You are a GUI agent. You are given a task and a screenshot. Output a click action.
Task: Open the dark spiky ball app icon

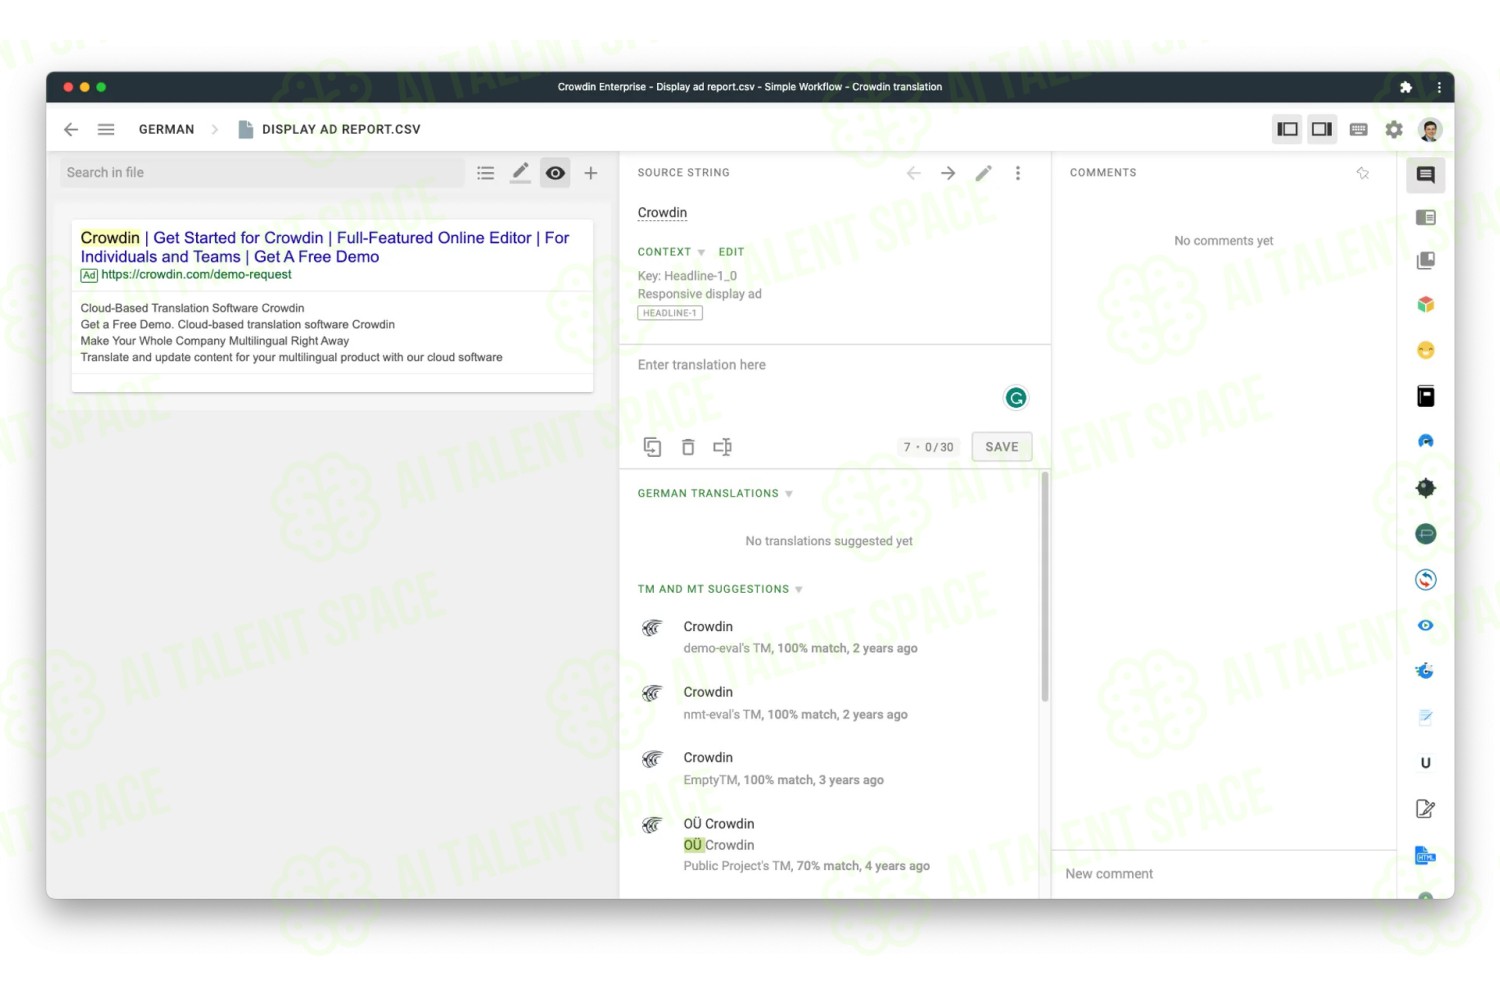(x=1426, y=488)
